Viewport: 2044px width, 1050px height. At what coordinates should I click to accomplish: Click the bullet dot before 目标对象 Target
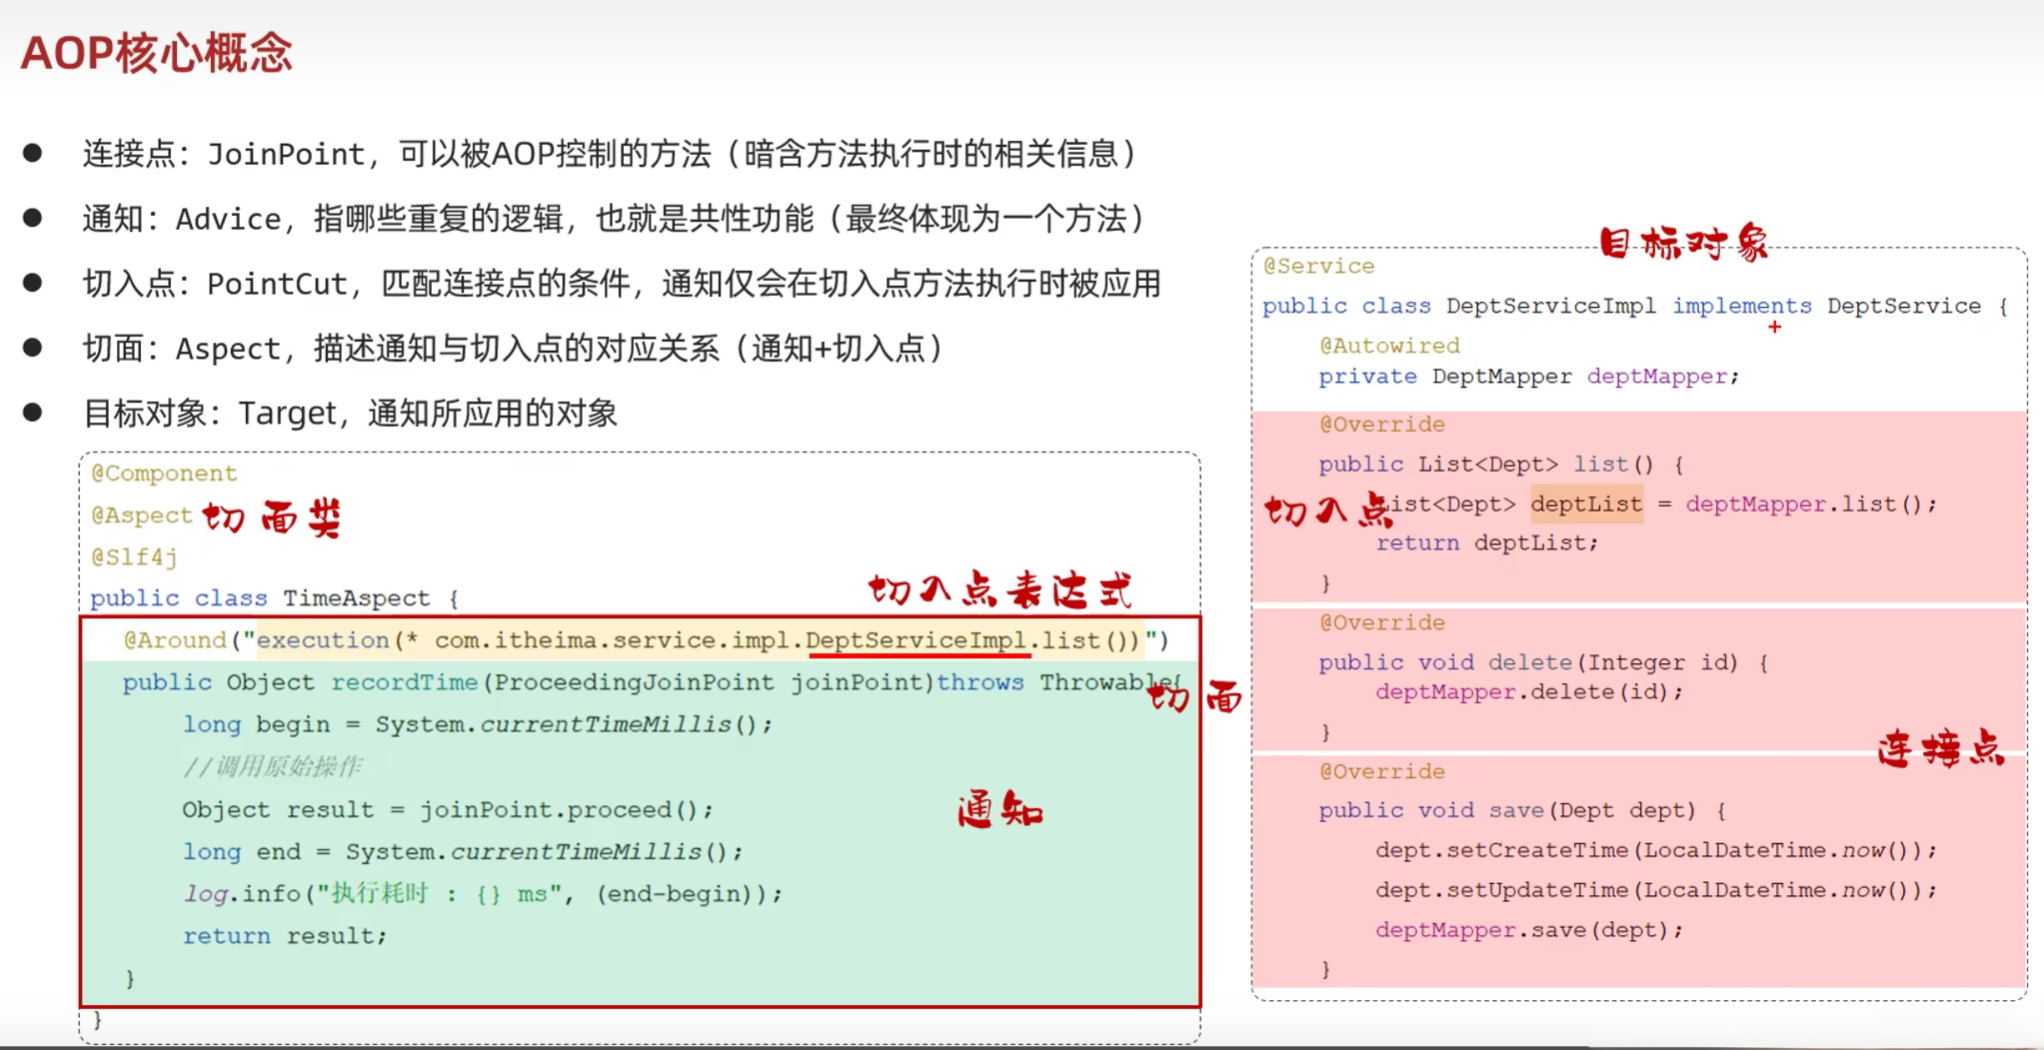33,412
